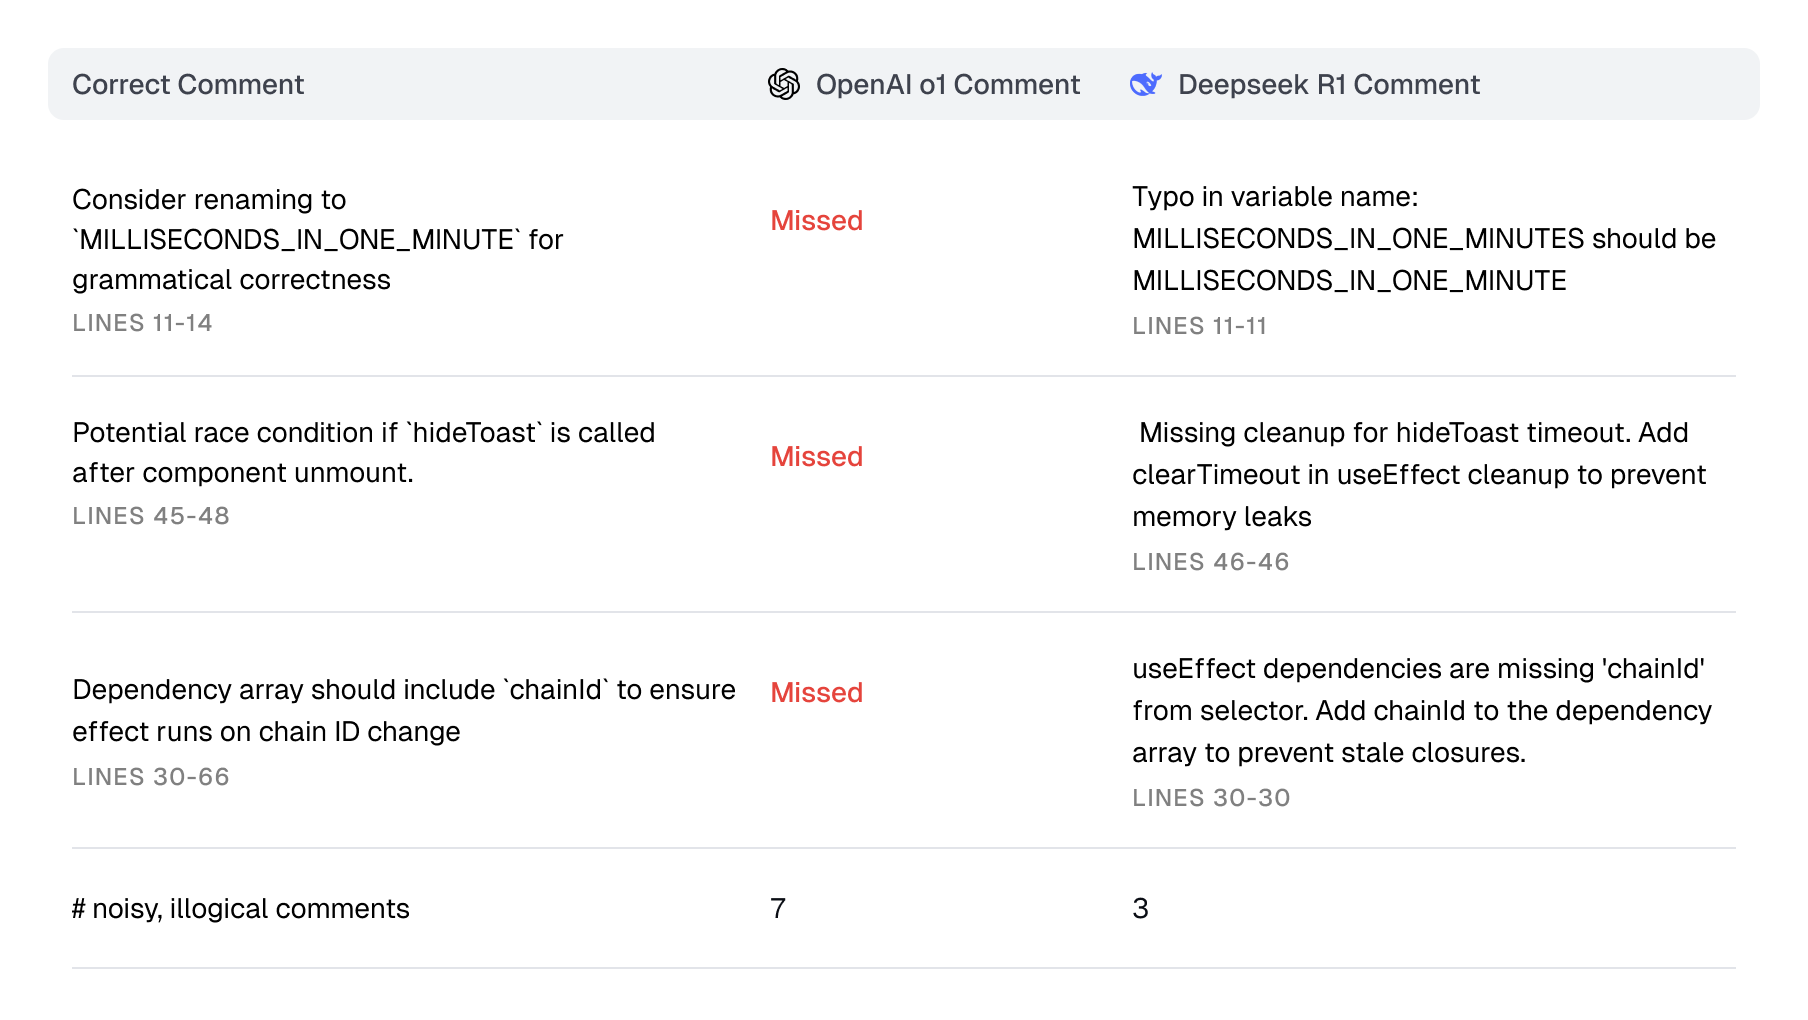Click the 'Dependency array should include chainId' comment
The width and height of the screenshot is (1808, 1020).
point(404,710)
